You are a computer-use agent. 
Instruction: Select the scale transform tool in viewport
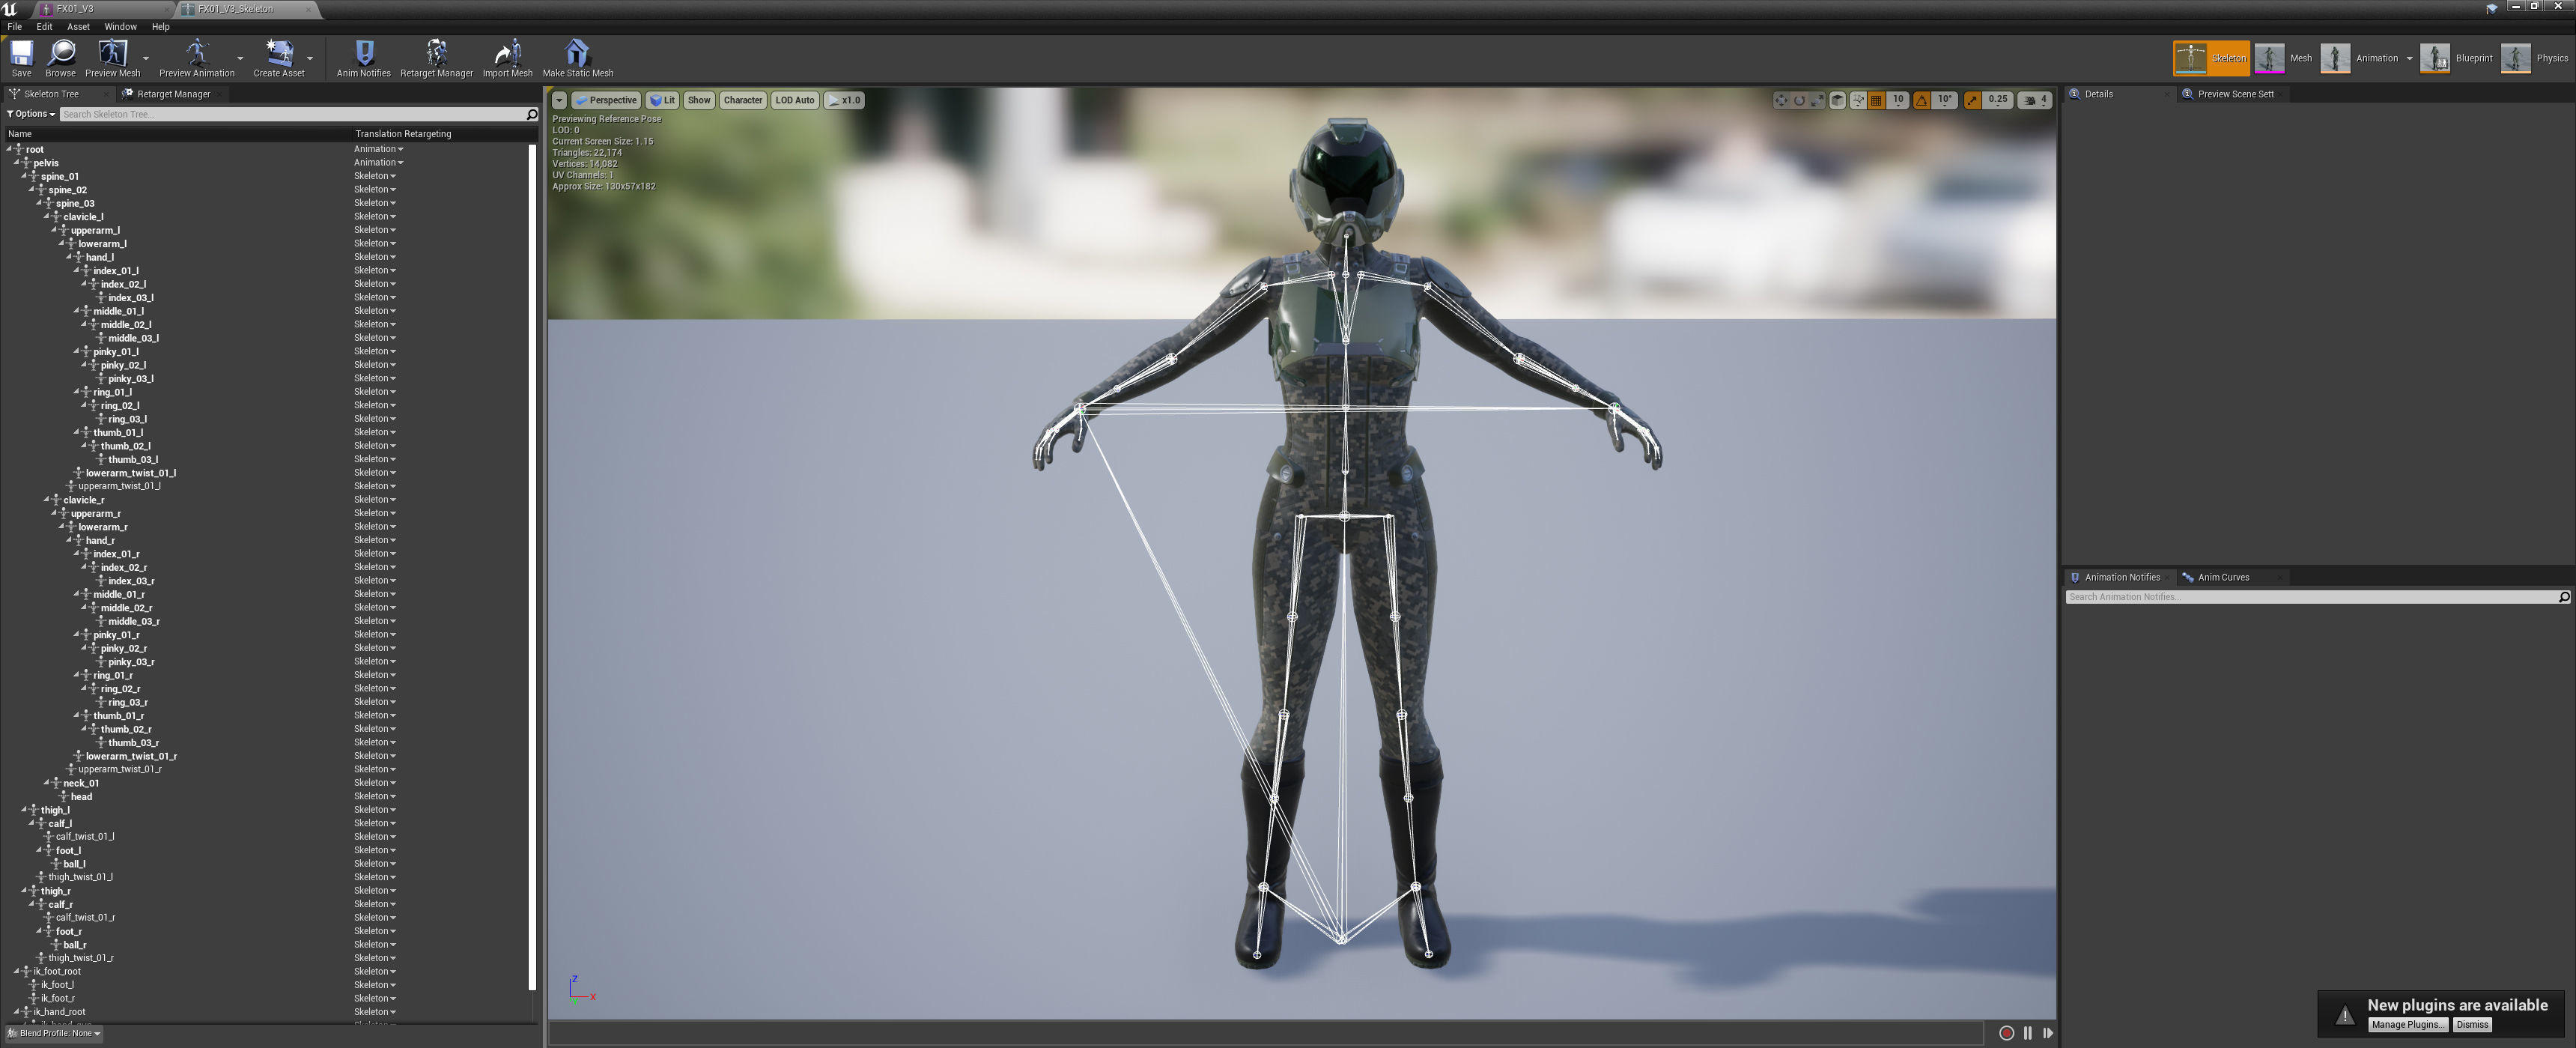[1817, 100]
